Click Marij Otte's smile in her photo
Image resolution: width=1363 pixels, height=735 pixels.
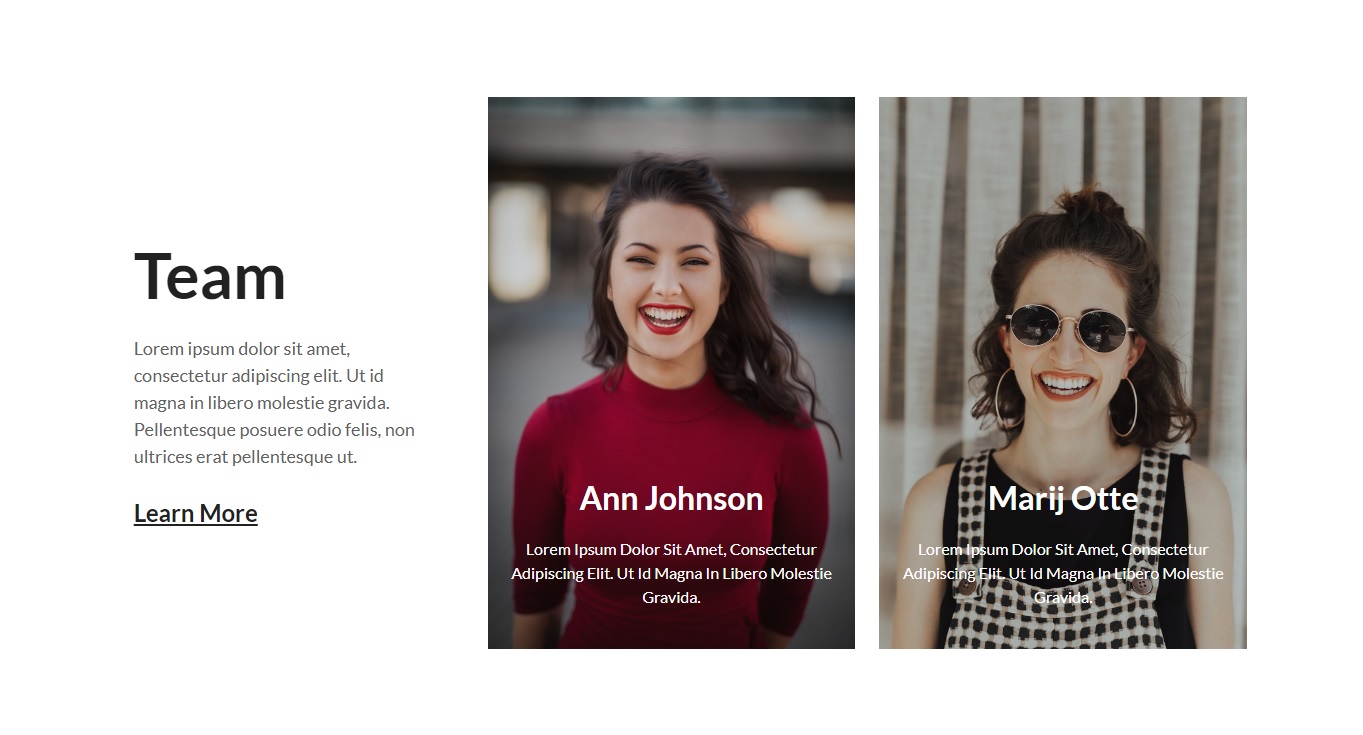pos(1066,384)
